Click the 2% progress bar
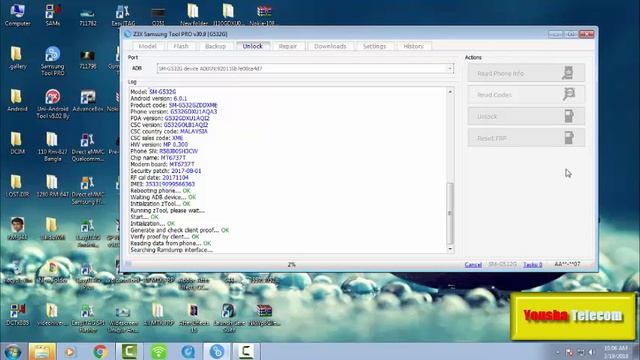Viewport: 640px width, 360px height. coord(291,264)
